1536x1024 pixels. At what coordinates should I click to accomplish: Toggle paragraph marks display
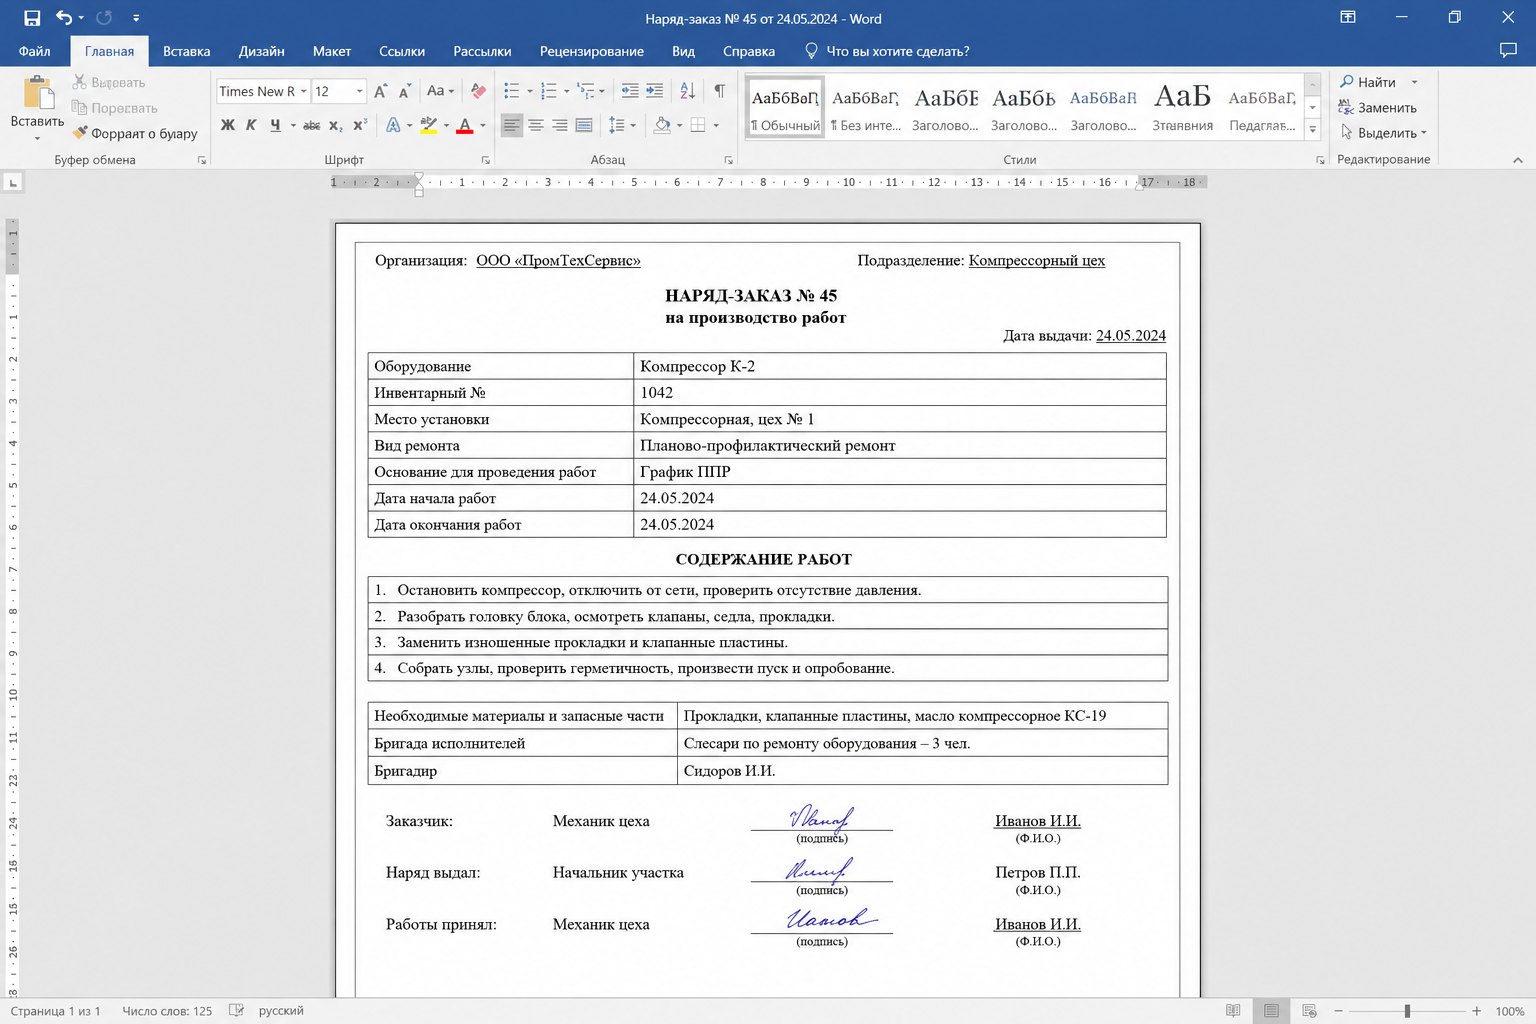719,91
